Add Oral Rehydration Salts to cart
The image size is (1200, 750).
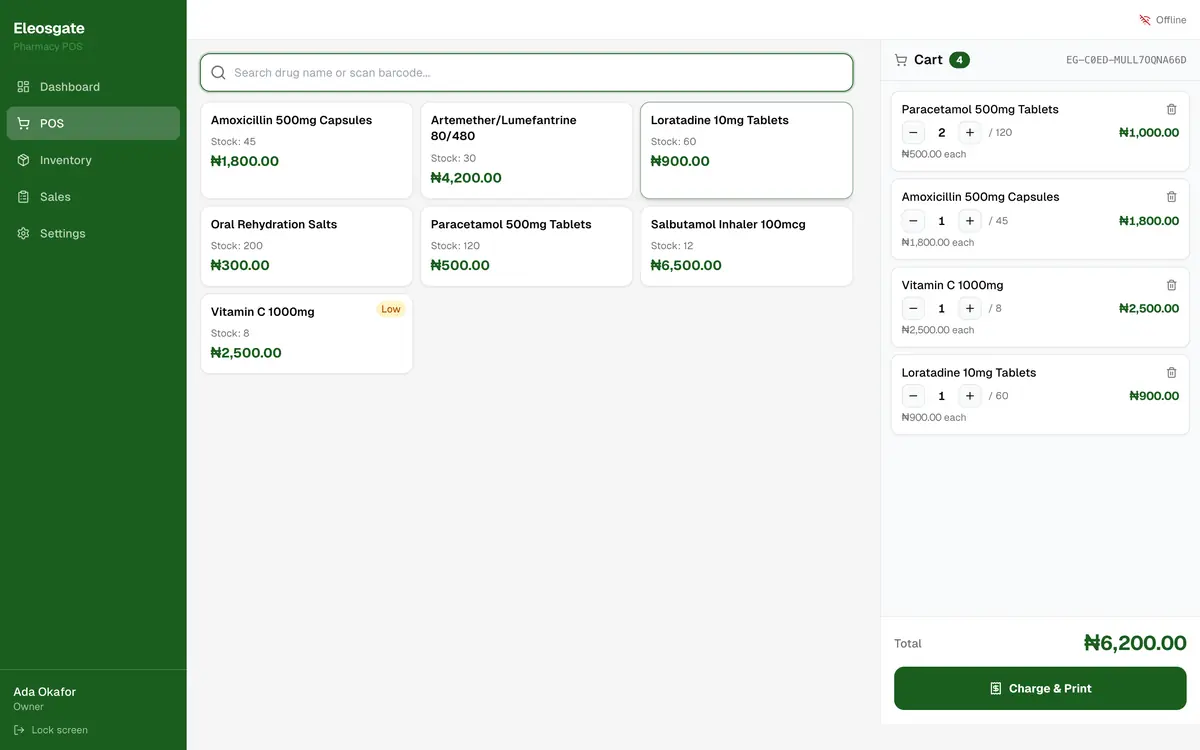(x=307, y=246)
